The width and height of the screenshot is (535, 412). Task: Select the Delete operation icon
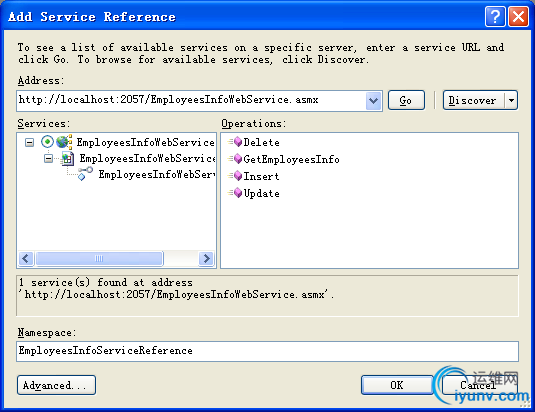236,142
